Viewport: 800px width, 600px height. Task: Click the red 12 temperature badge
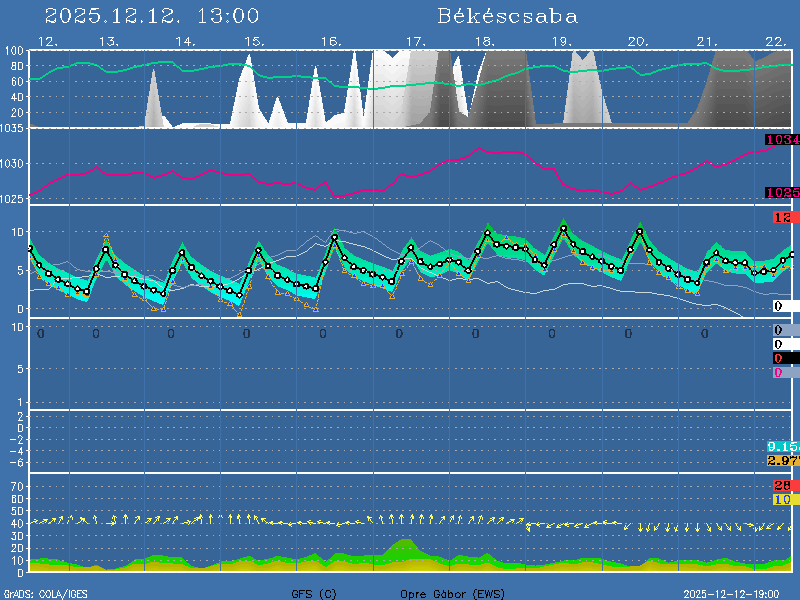(x=784, y=217)
